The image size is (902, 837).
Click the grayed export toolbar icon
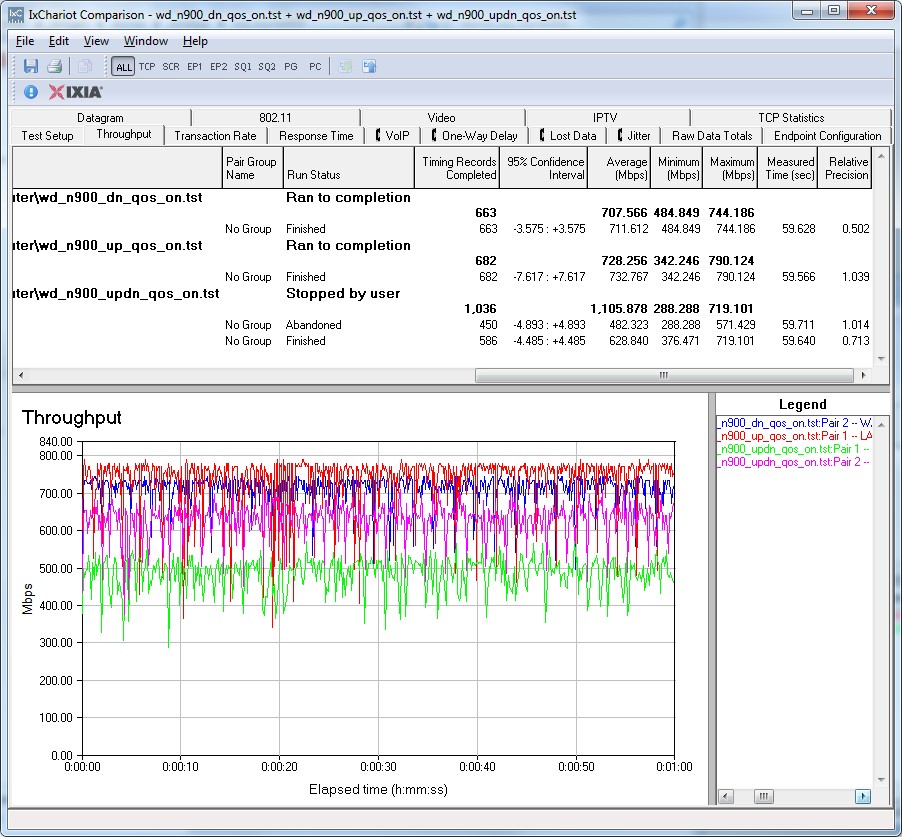coord(345,66)
